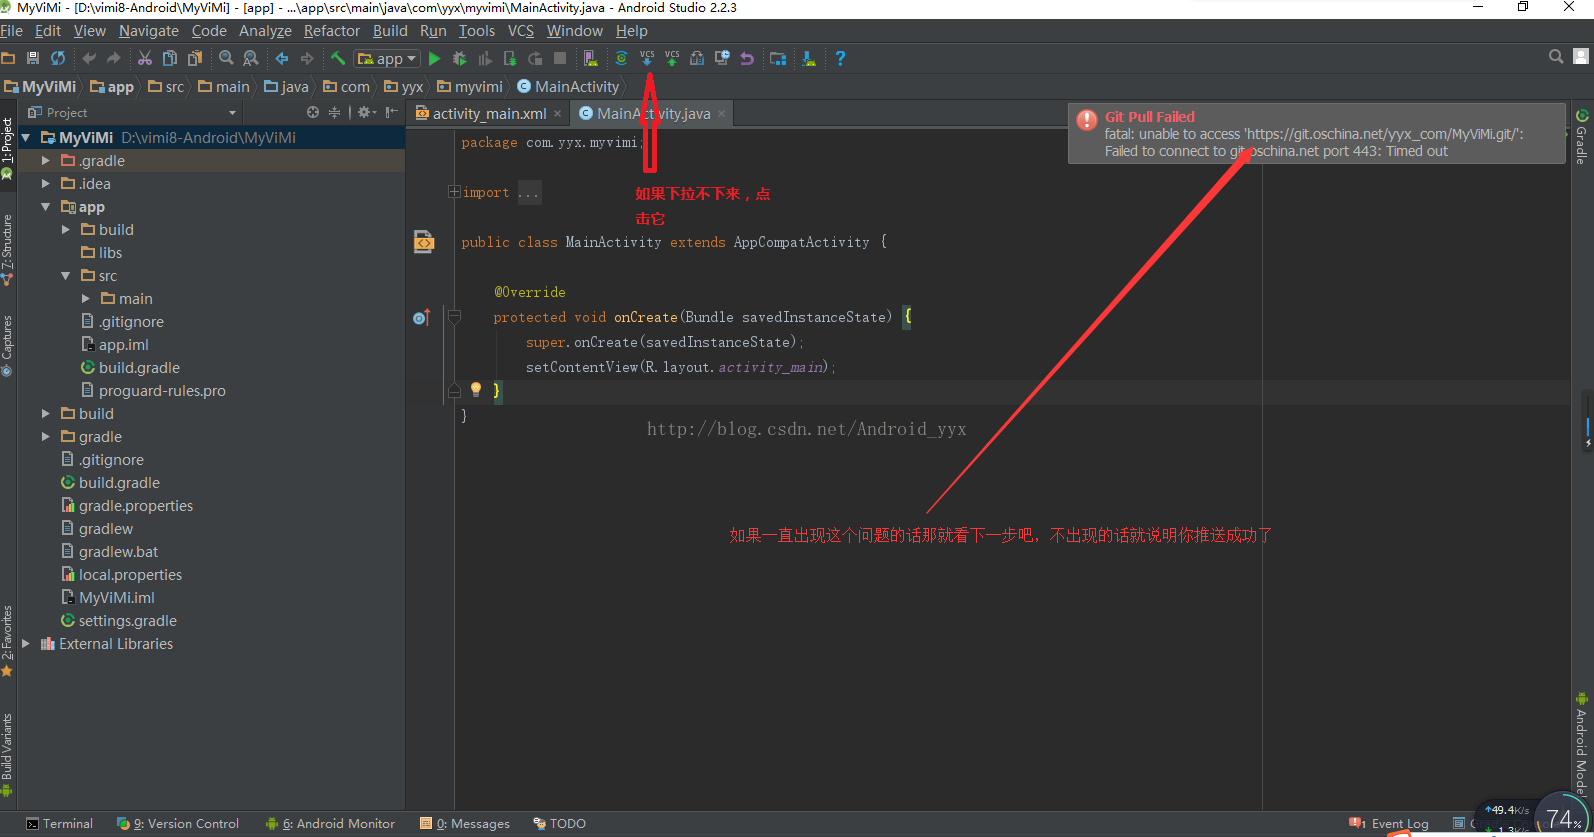
Task: Open the Terminal tool window
Action: 59,824
